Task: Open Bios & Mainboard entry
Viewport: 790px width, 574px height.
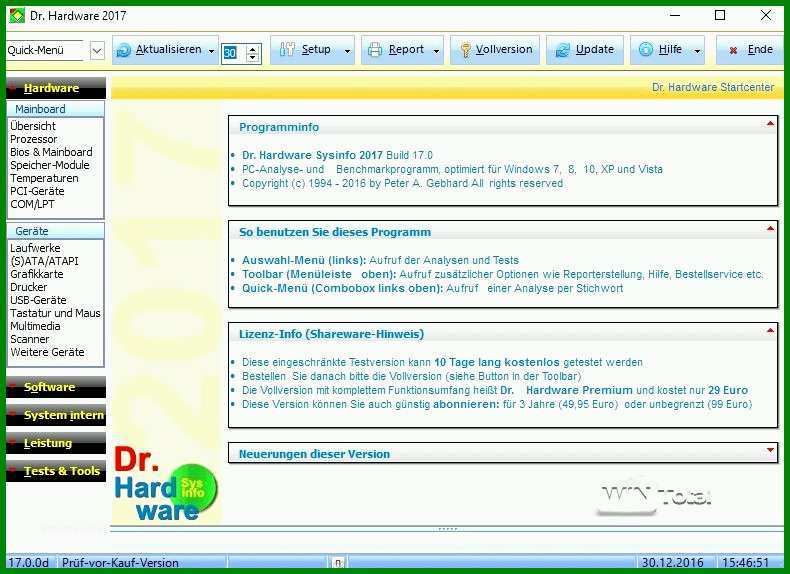Action: click(51, 152)
